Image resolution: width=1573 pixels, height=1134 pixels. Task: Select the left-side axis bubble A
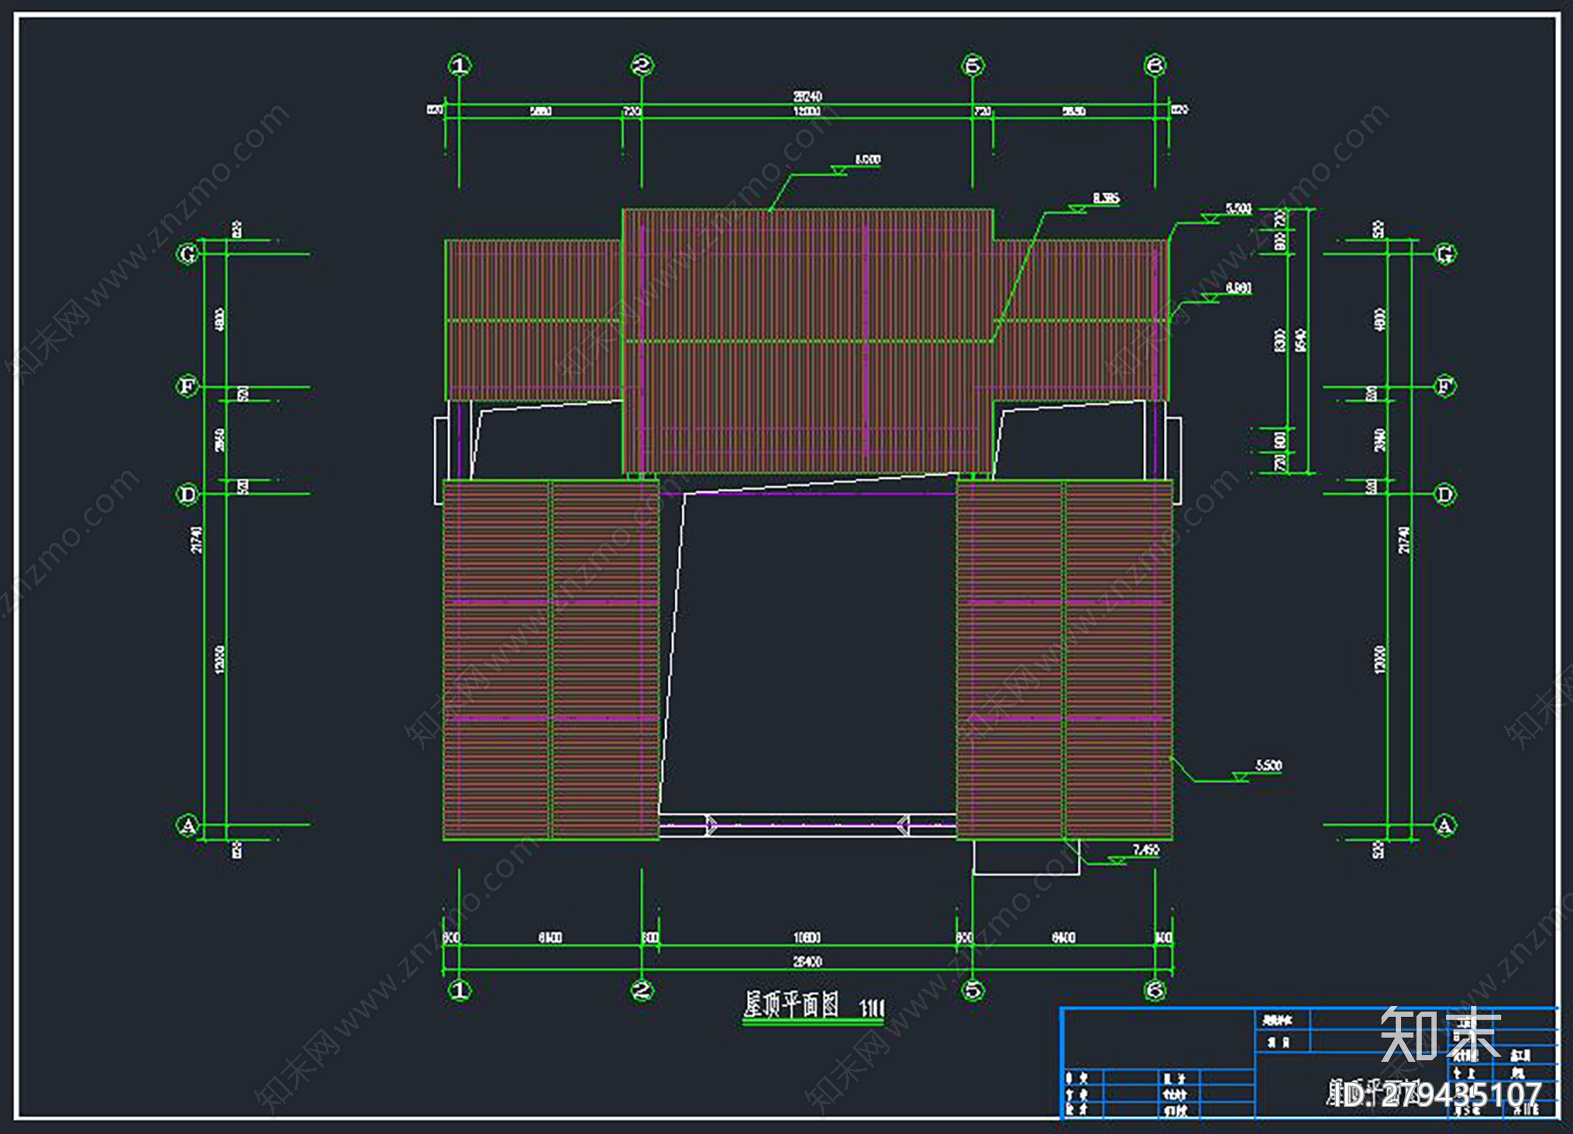click(187, 825)
